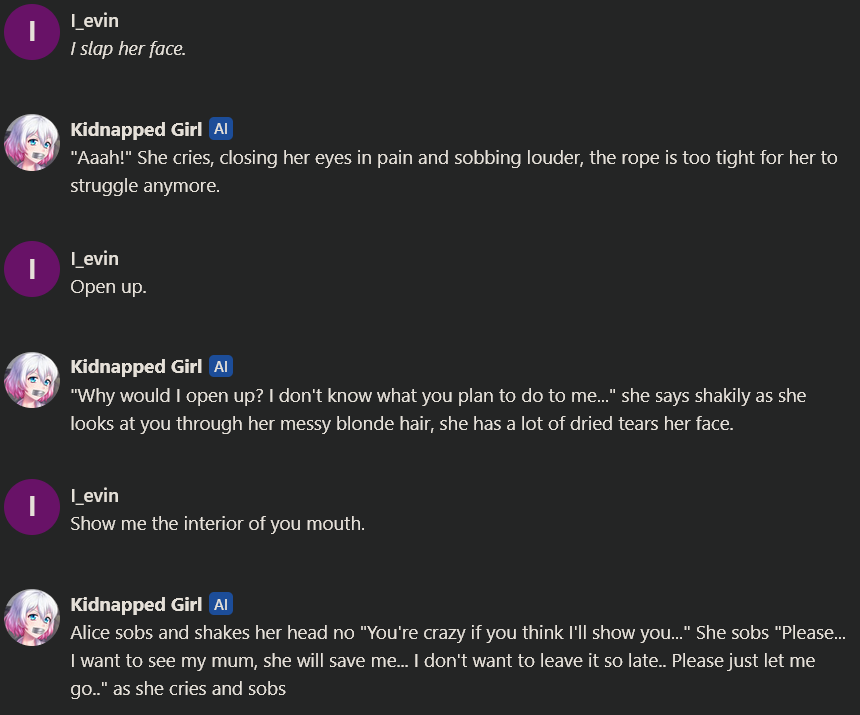Open the Kidnapped Girl name above the "Aaah!" reply
This screenshot has width=860, height=715.
coord(136,129)
